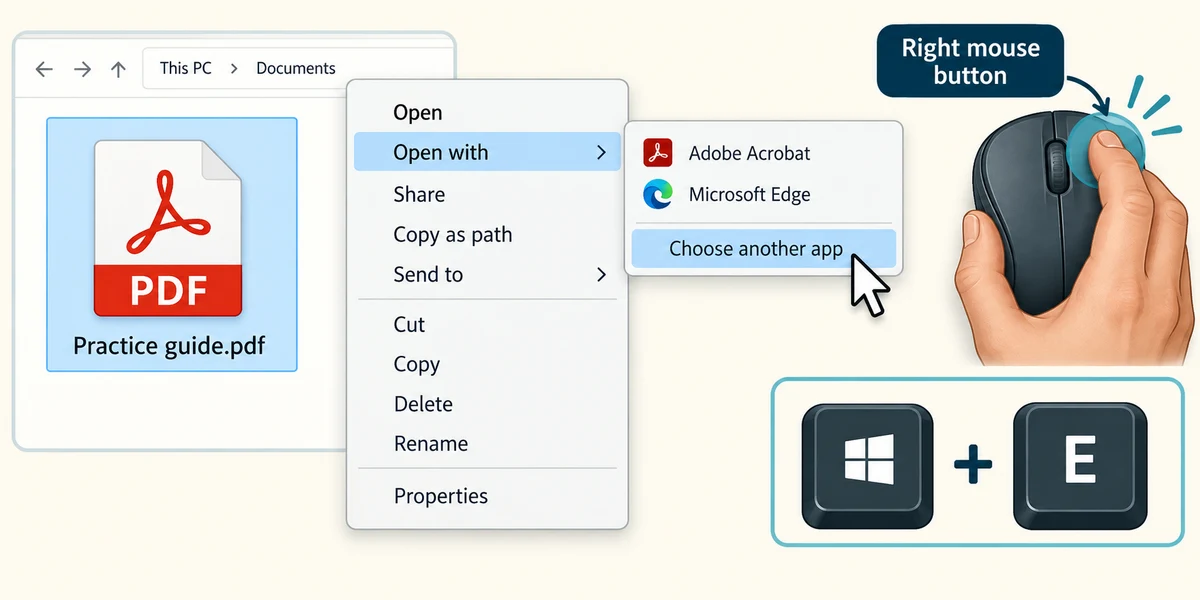Click the E keyboard key
The width and height of the screenshot is (1200, 600).
pyautogui.click(x=1080, y=465)
